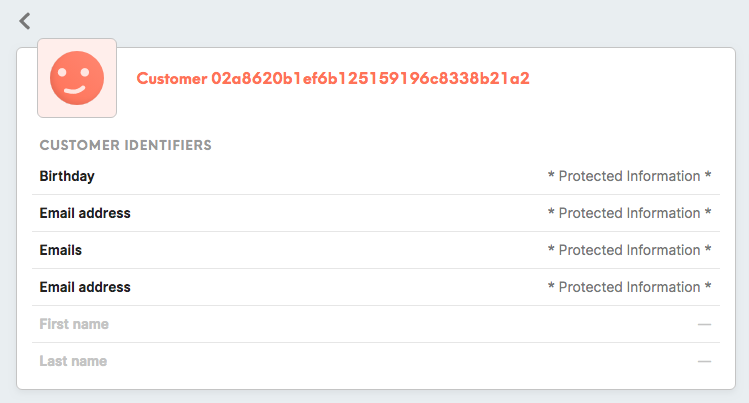Click first Email address Protected Information value
Viewport: 749px width, 403px height.
629,213
